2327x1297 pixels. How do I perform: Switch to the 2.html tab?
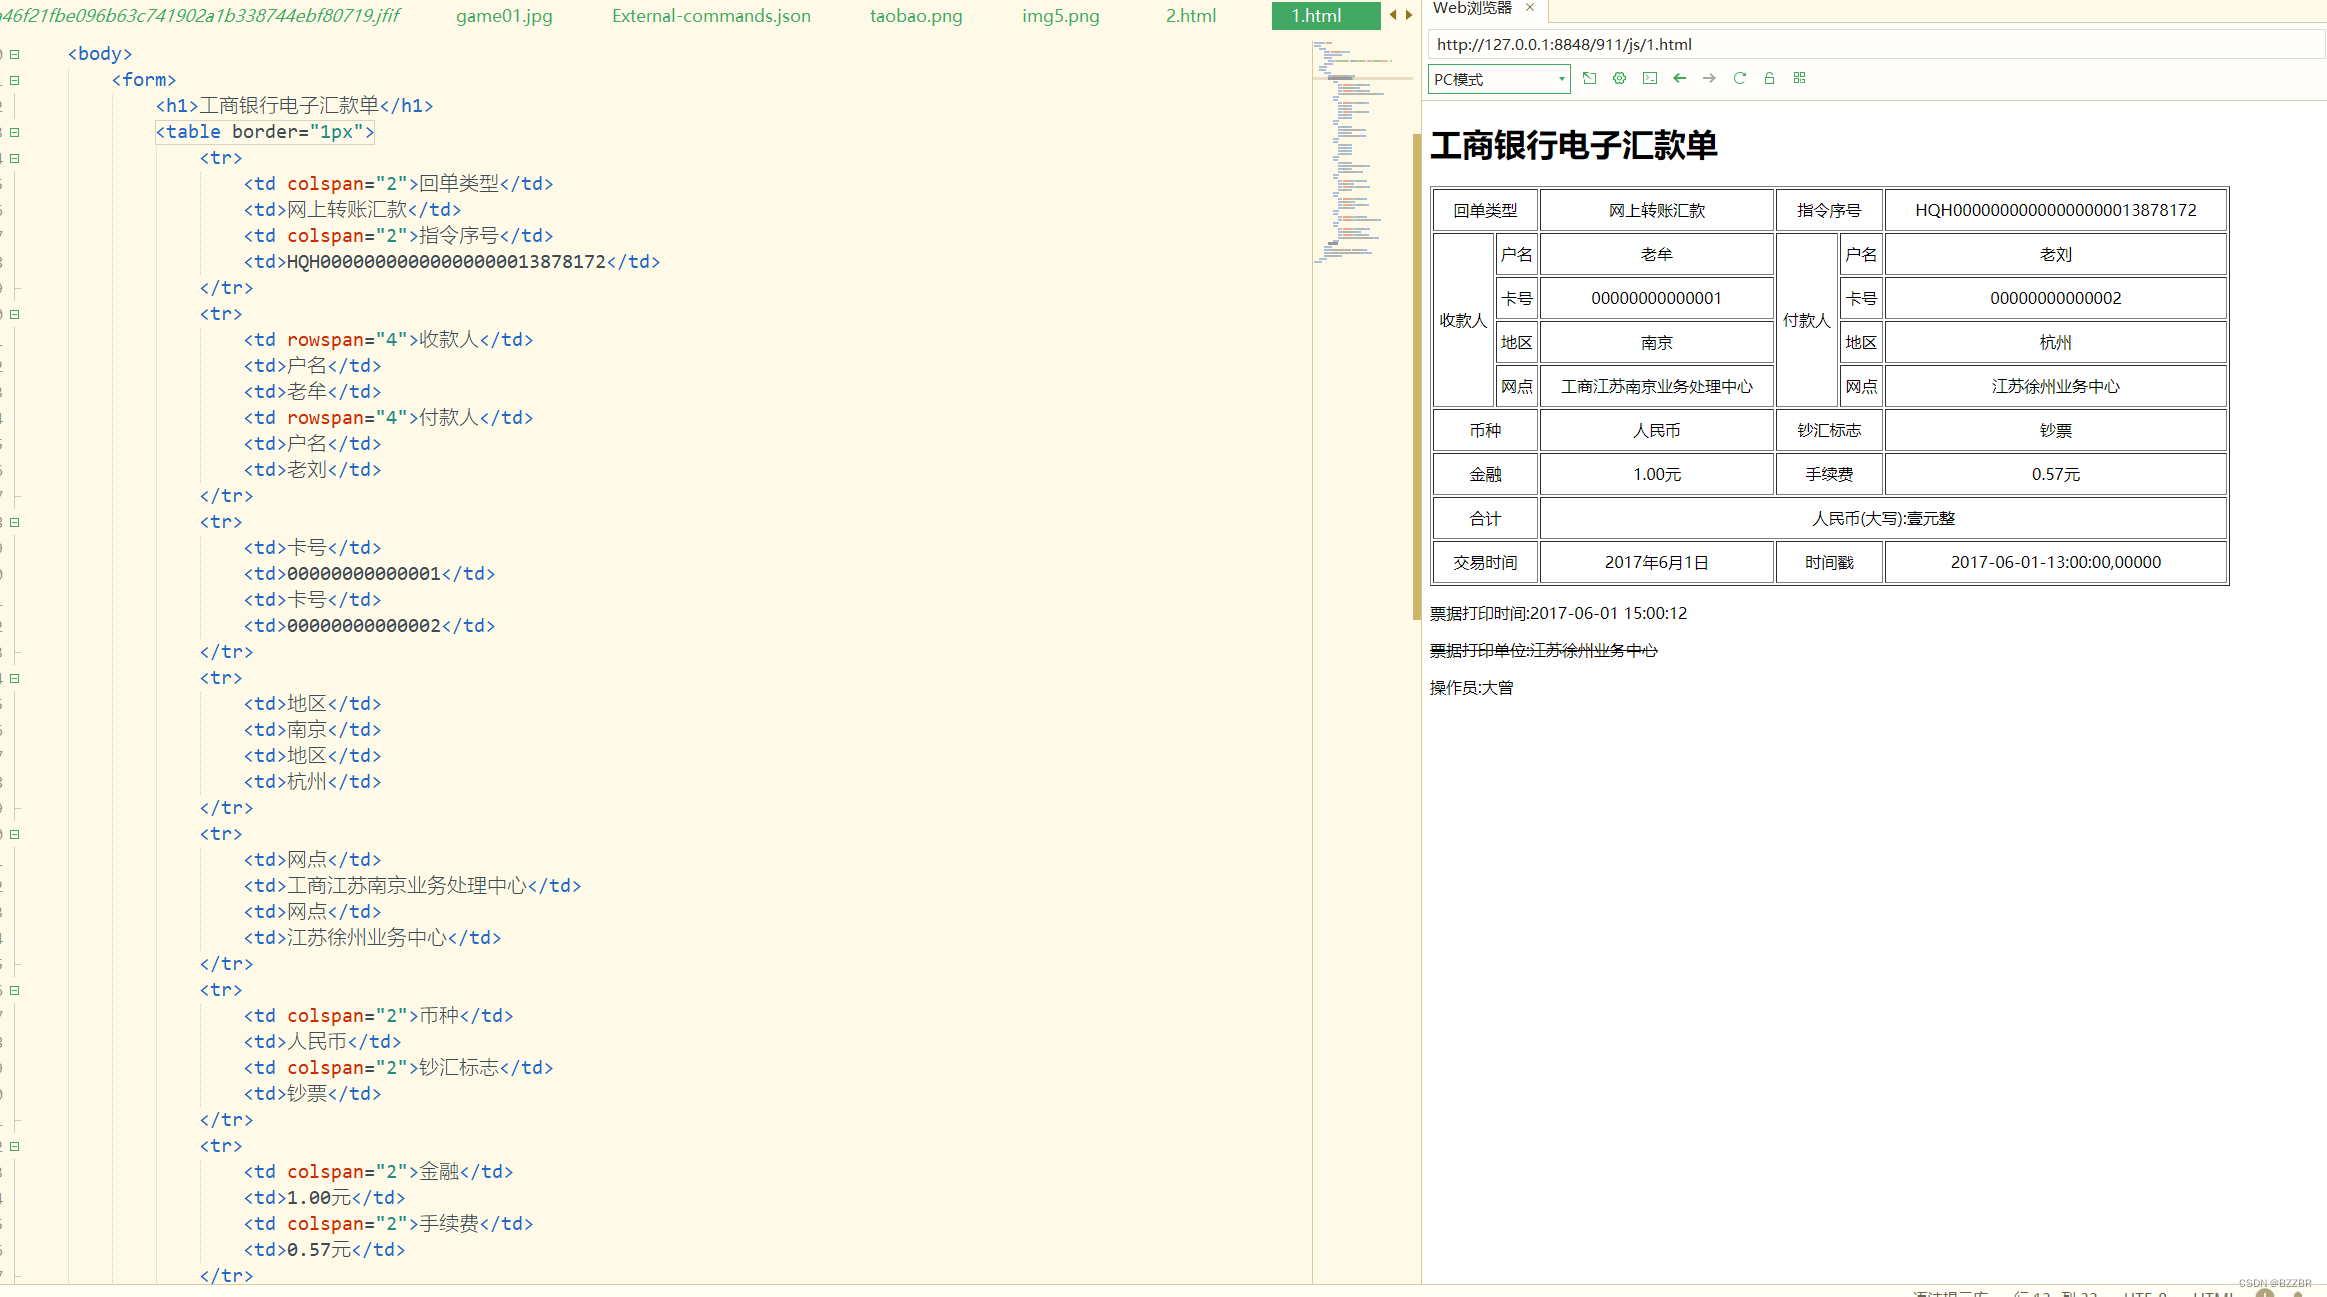coord(1190,16)
